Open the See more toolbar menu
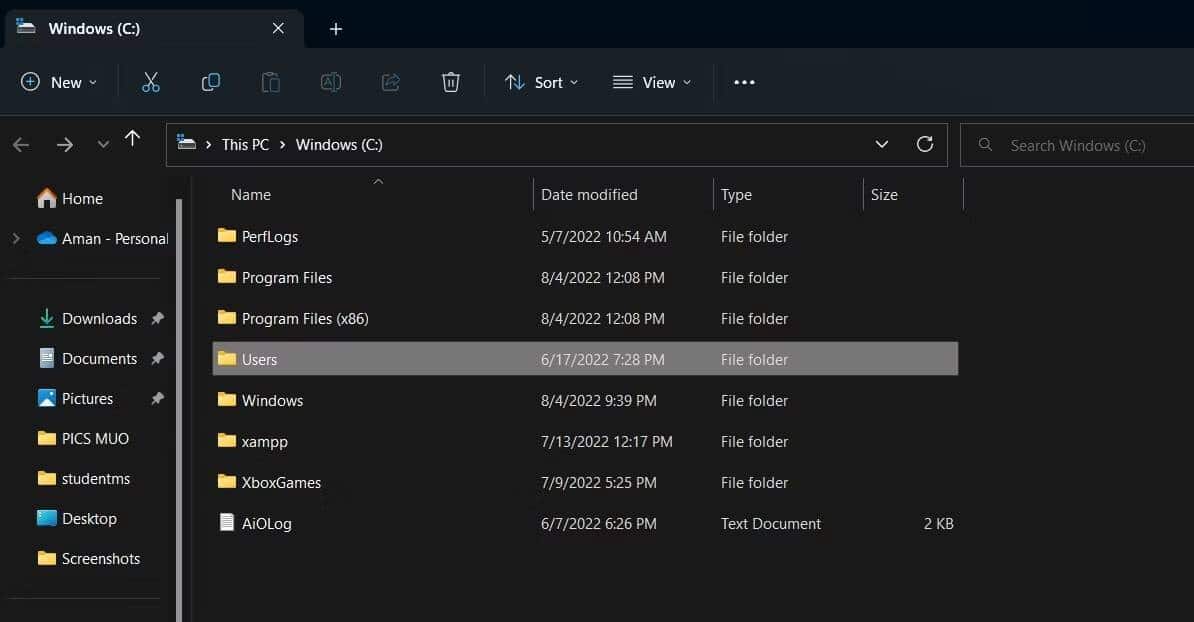This screenshot has width=1194, height=622. 743,82
